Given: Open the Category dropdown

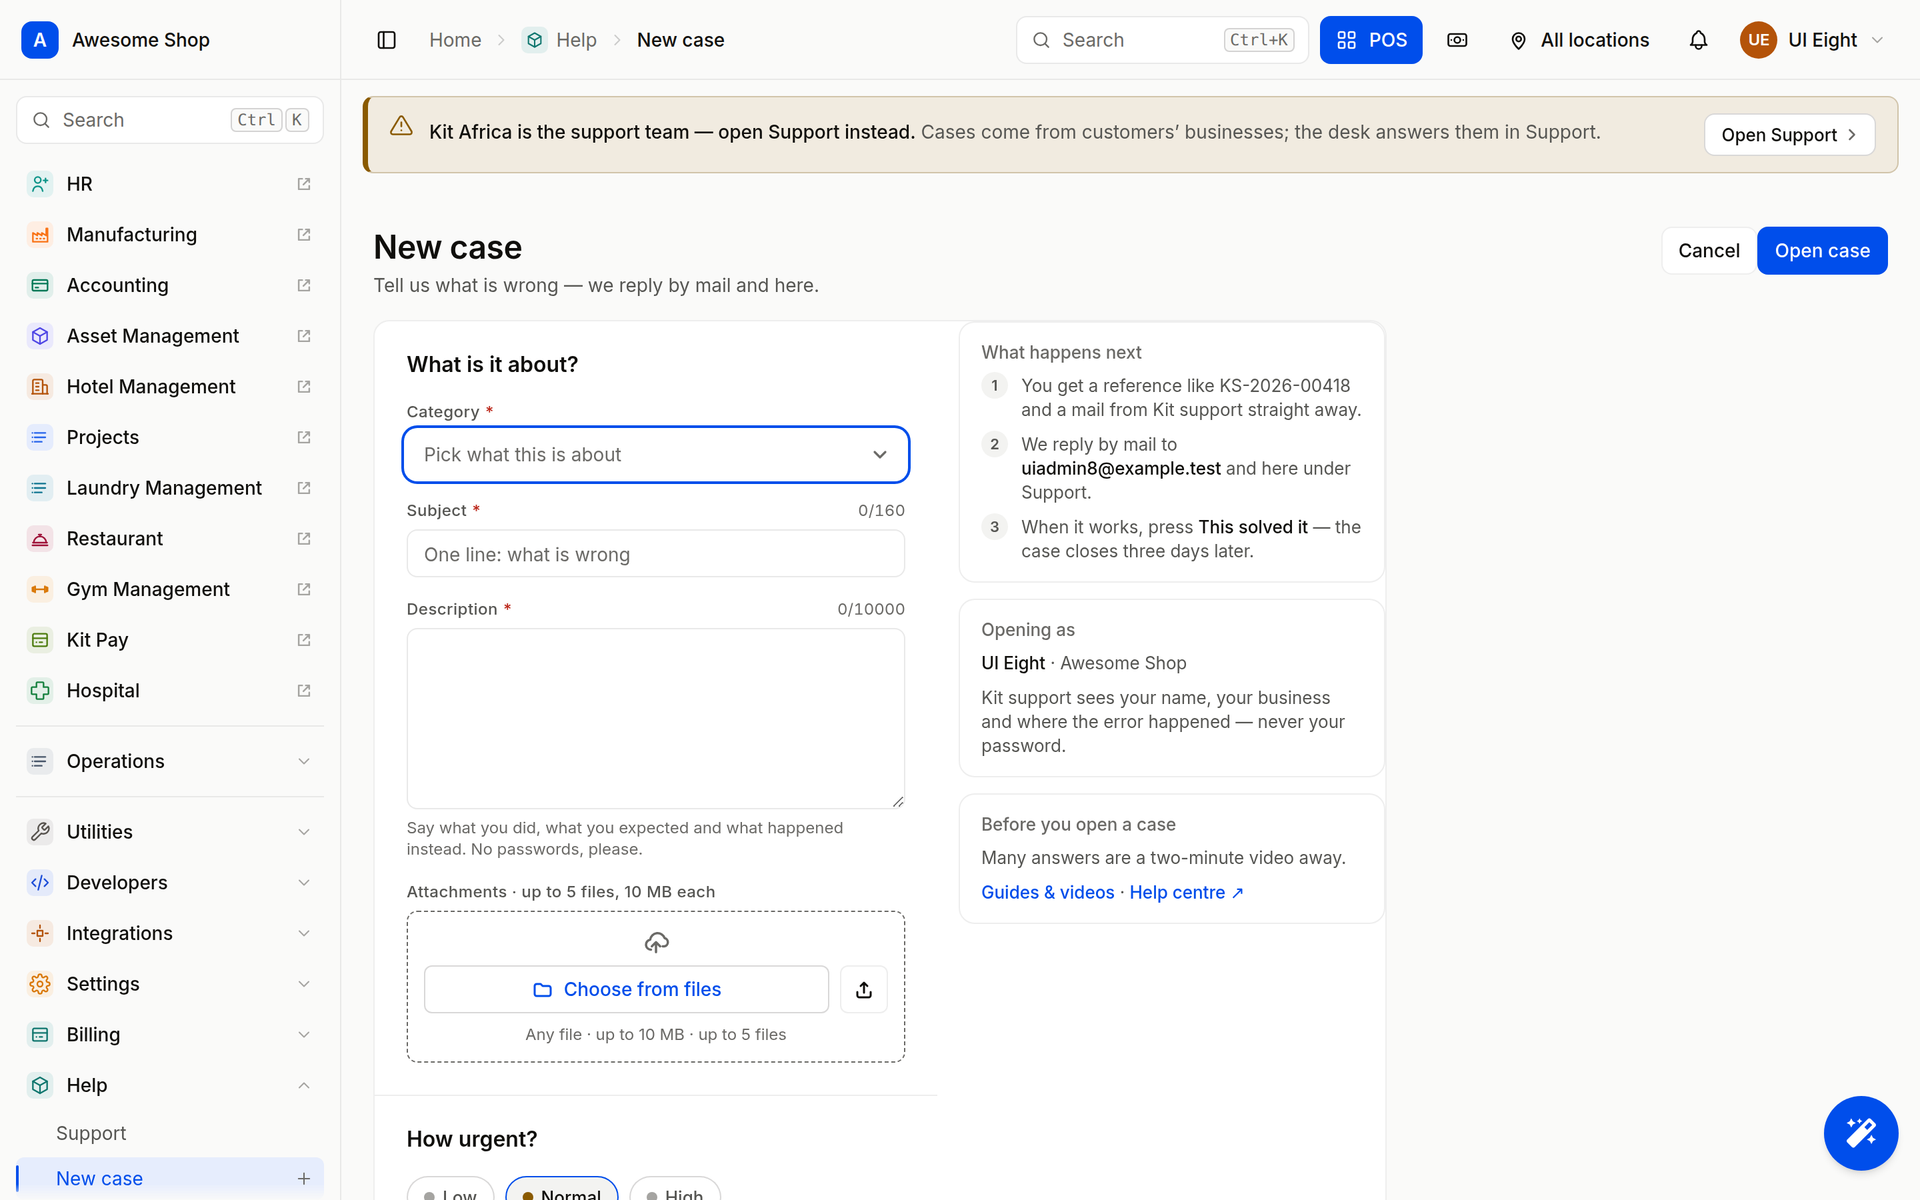Looking at the screenshot, I should [656, 455].
